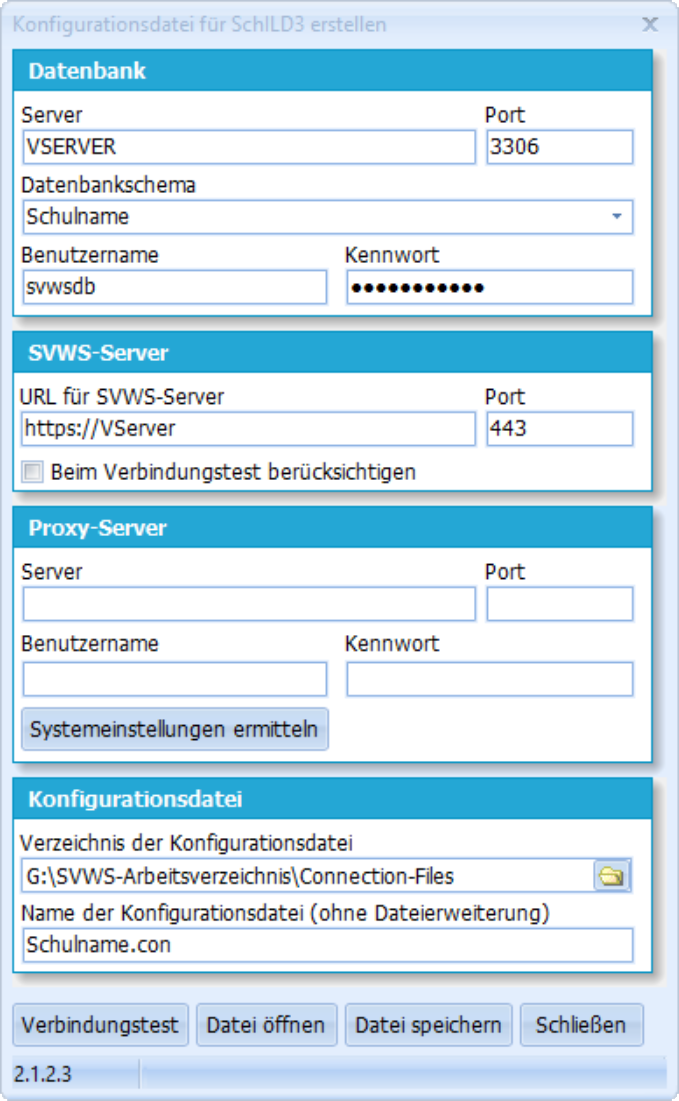Browse for the configuration file folder
Image resolution: width=679 pixels, height=1101 pixels.
pos(612,876)
